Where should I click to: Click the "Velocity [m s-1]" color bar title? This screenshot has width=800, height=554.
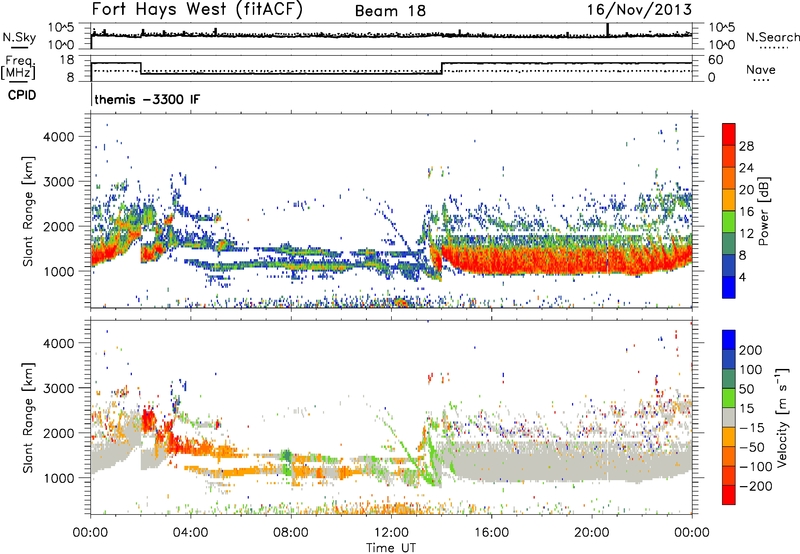click(x=781, y=417)
